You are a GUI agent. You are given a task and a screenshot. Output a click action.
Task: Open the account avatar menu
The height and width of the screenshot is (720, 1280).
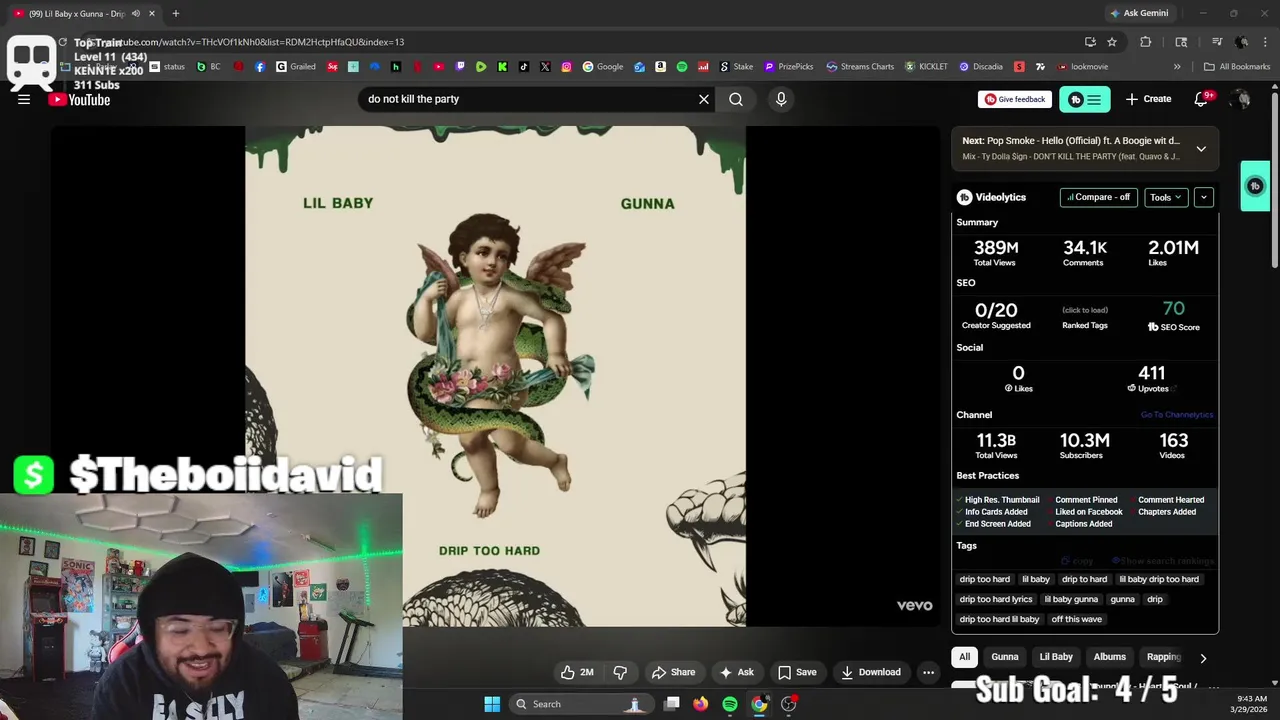(x=1241, y=99)
